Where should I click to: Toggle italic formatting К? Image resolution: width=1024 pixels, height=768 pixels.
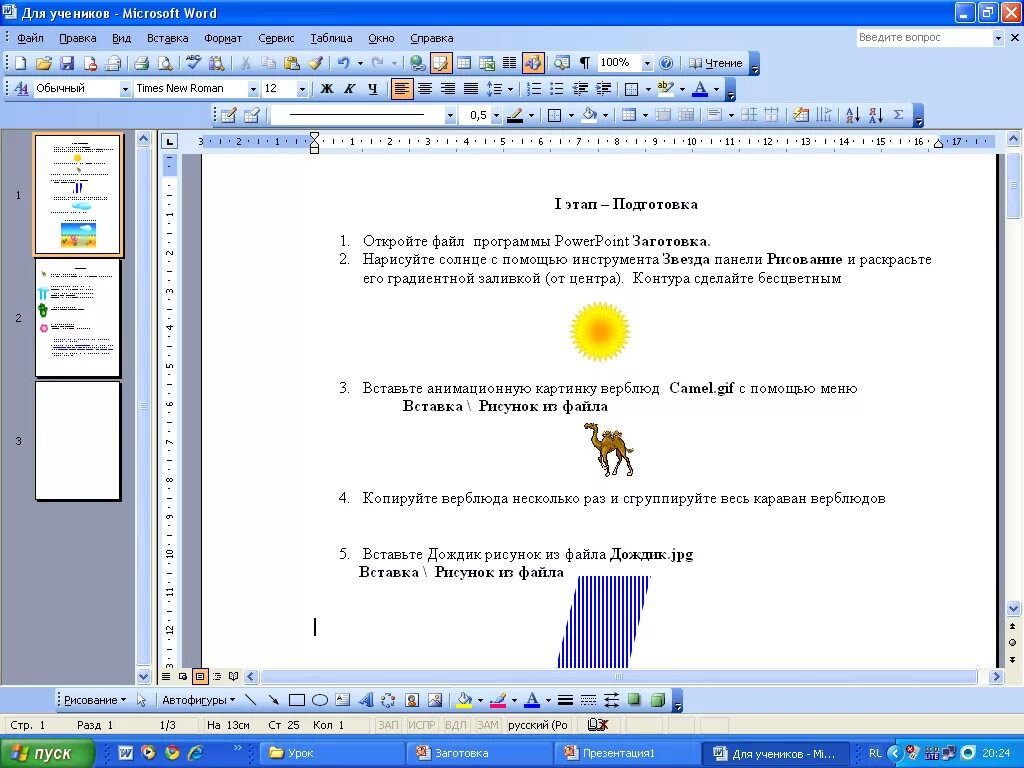coord(349,88)
